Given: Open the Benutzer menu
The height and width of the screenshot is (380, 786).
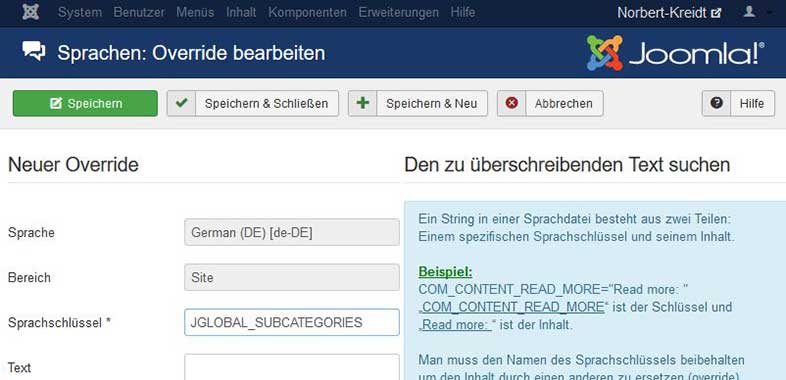Looking at the screenshot, I should pyautogui.click(x=139, y=13).
